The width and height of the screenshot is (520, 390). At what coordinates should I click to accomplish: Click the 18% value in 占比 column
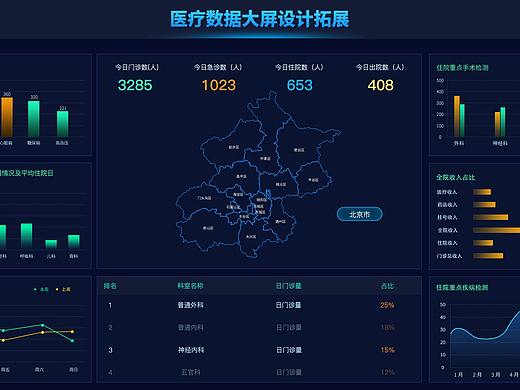coord(387,328)
